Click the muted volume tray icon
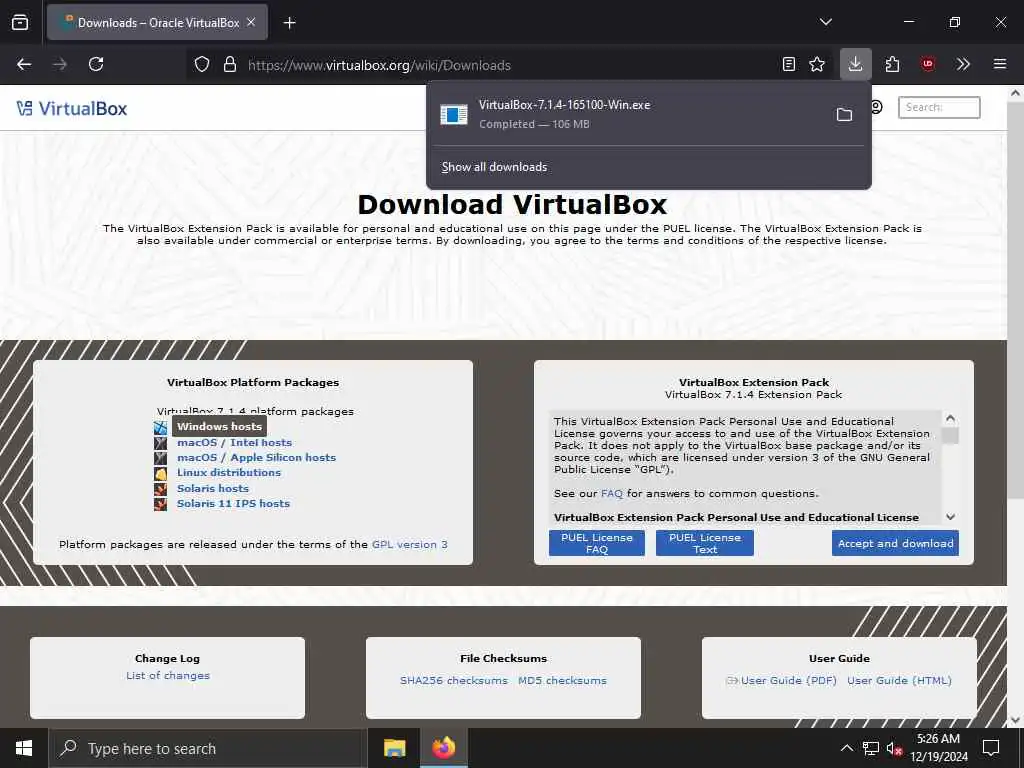1024x768 pixels. (x=894, y=748)
